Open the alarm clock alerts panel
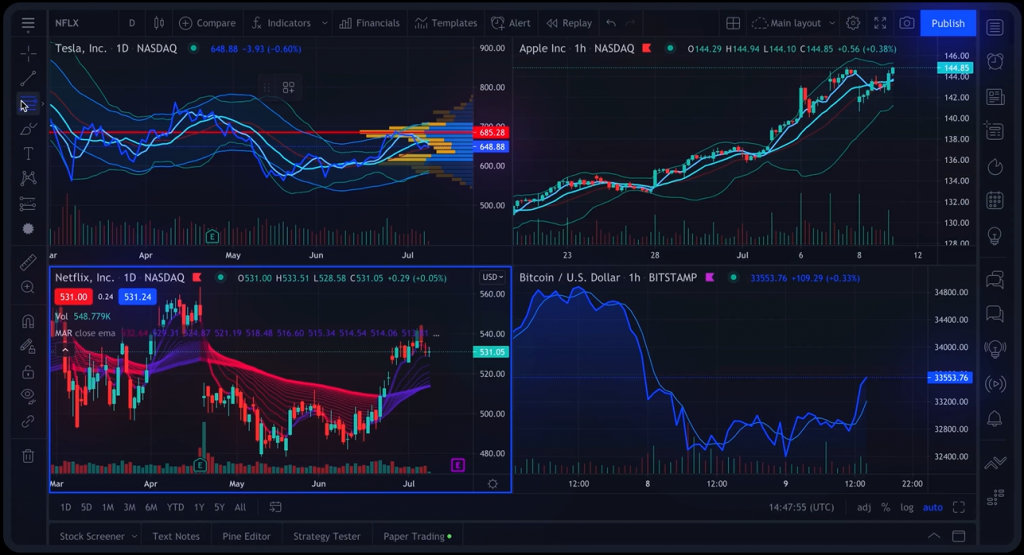 995,62
